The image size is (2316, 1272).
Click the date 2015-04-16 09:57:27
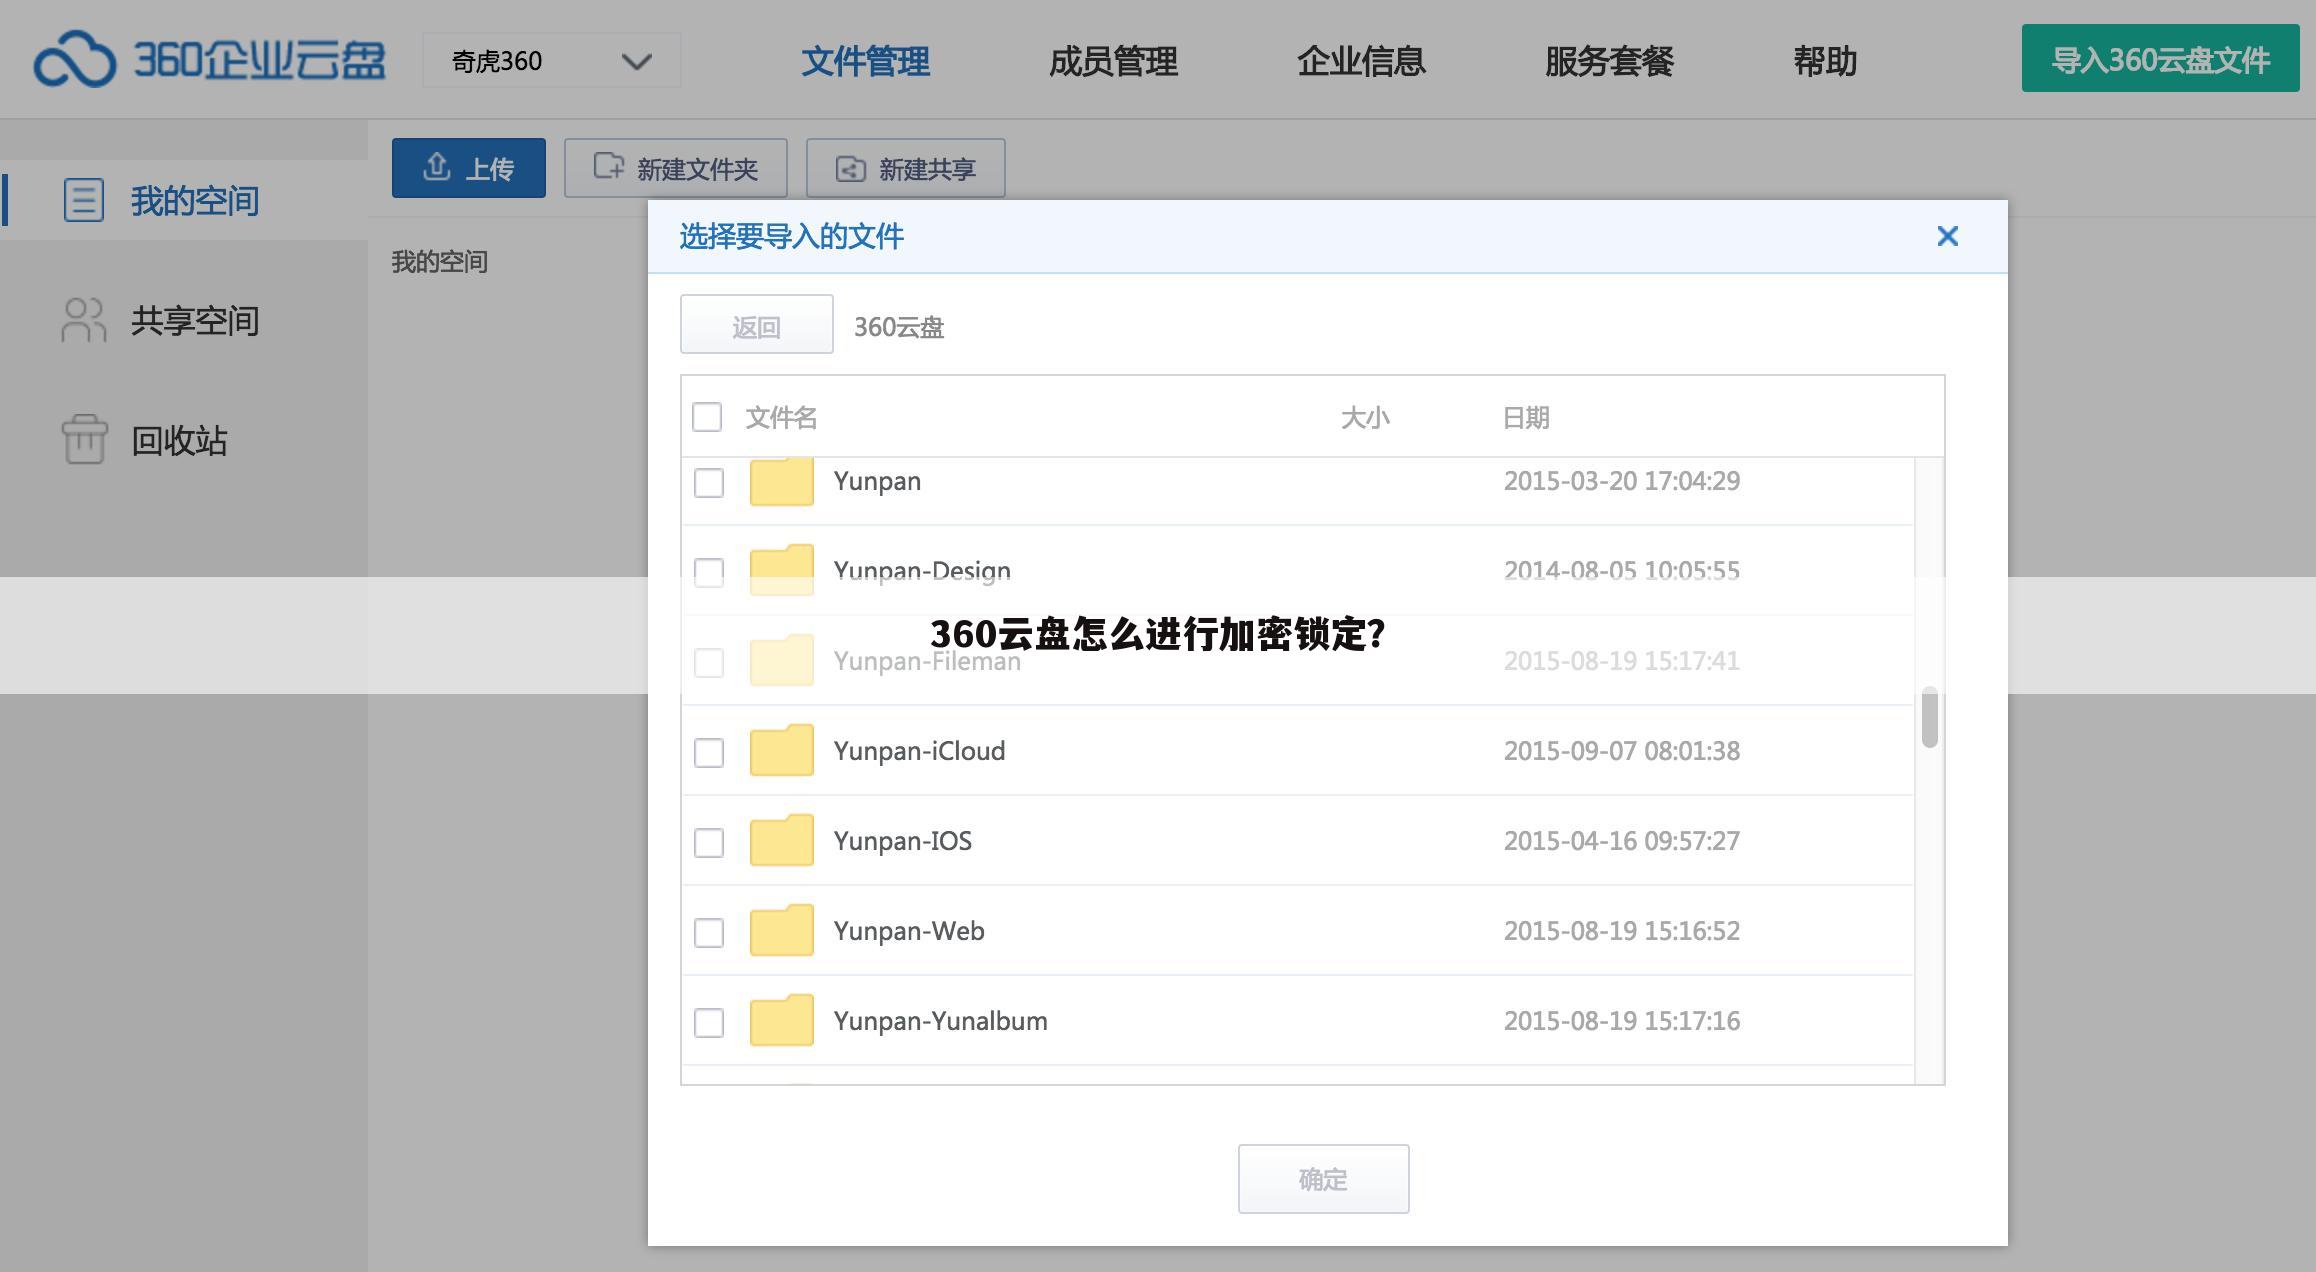[x=1622, y=841]
